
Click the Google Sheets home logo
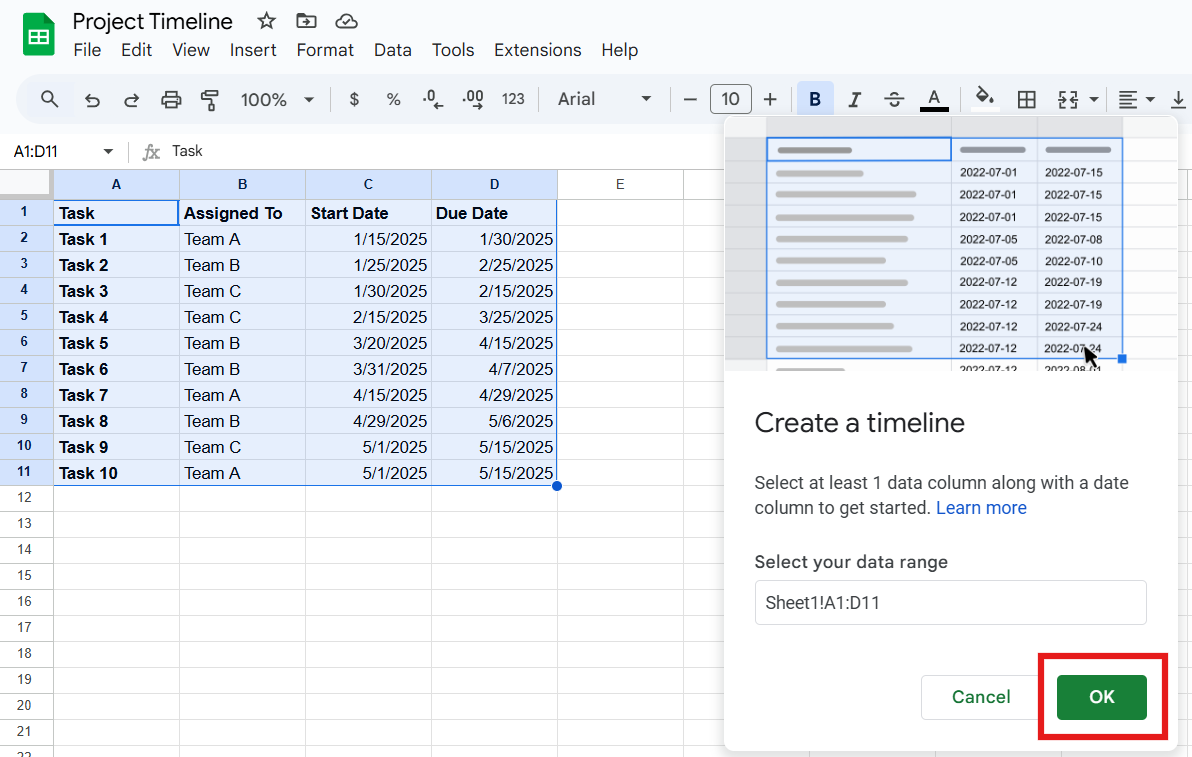pos(39,35)
